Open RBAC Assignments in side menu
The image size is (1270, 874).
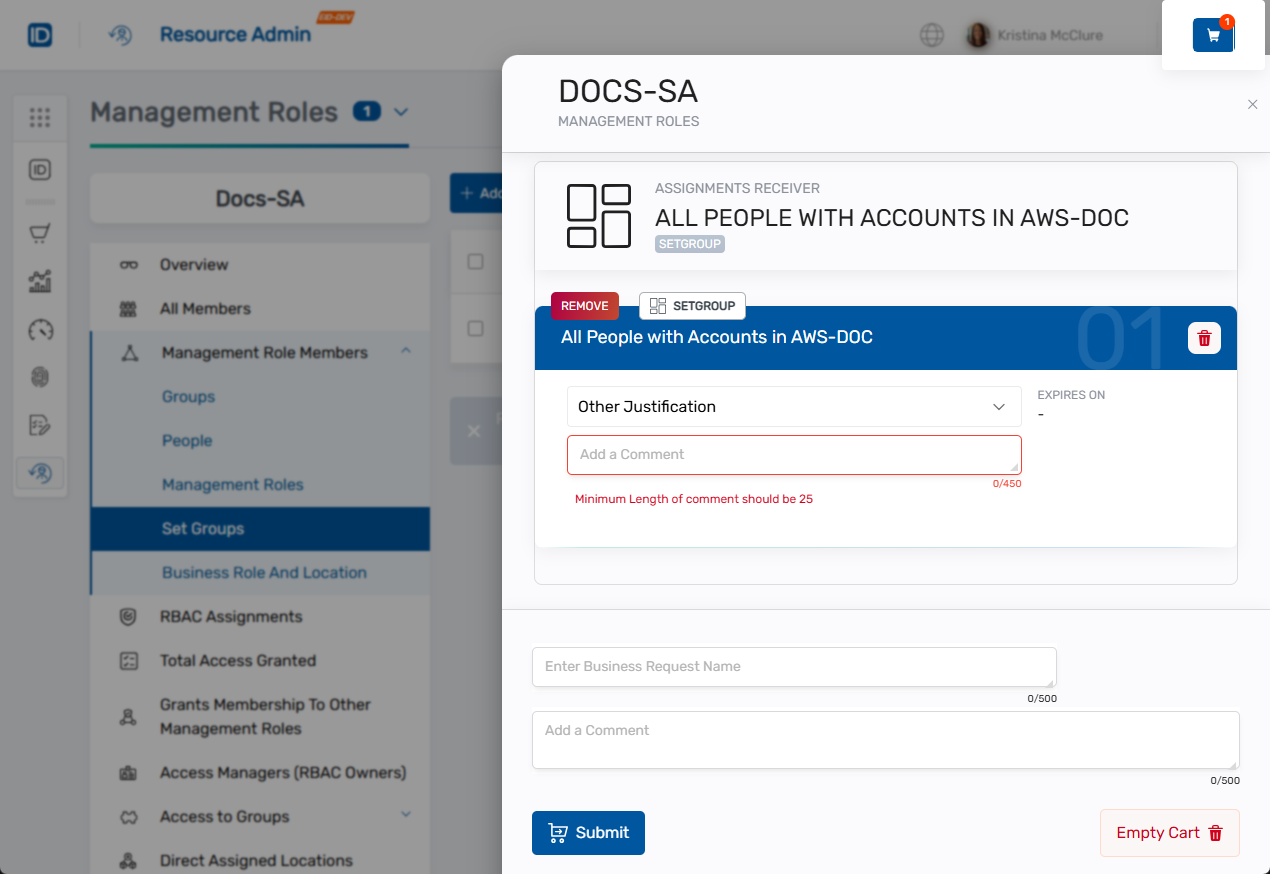point(230,617)
